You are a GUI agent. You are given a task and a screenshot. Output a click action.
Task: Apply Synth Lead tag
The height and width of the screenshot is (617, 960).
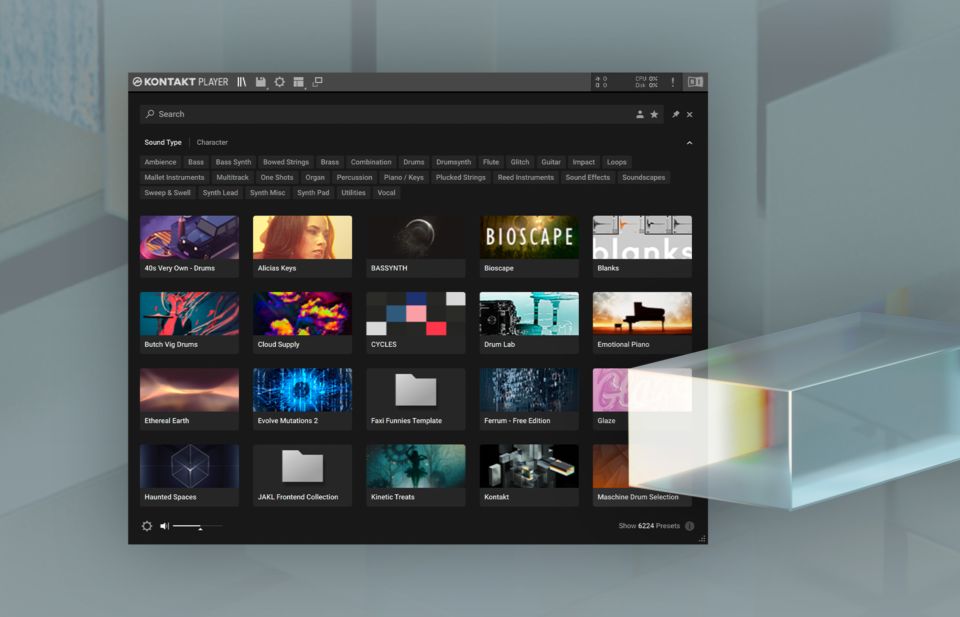coord(220,193)
